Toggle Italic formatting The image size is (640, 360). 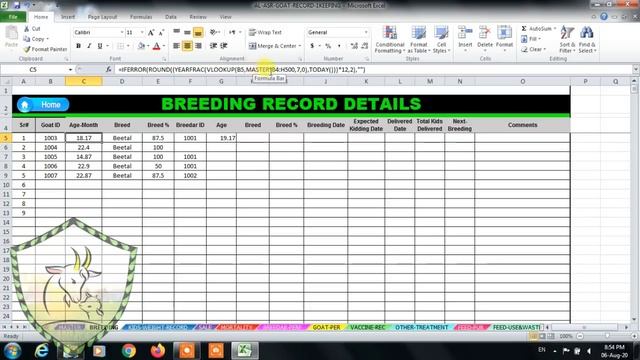coord(89,46)
